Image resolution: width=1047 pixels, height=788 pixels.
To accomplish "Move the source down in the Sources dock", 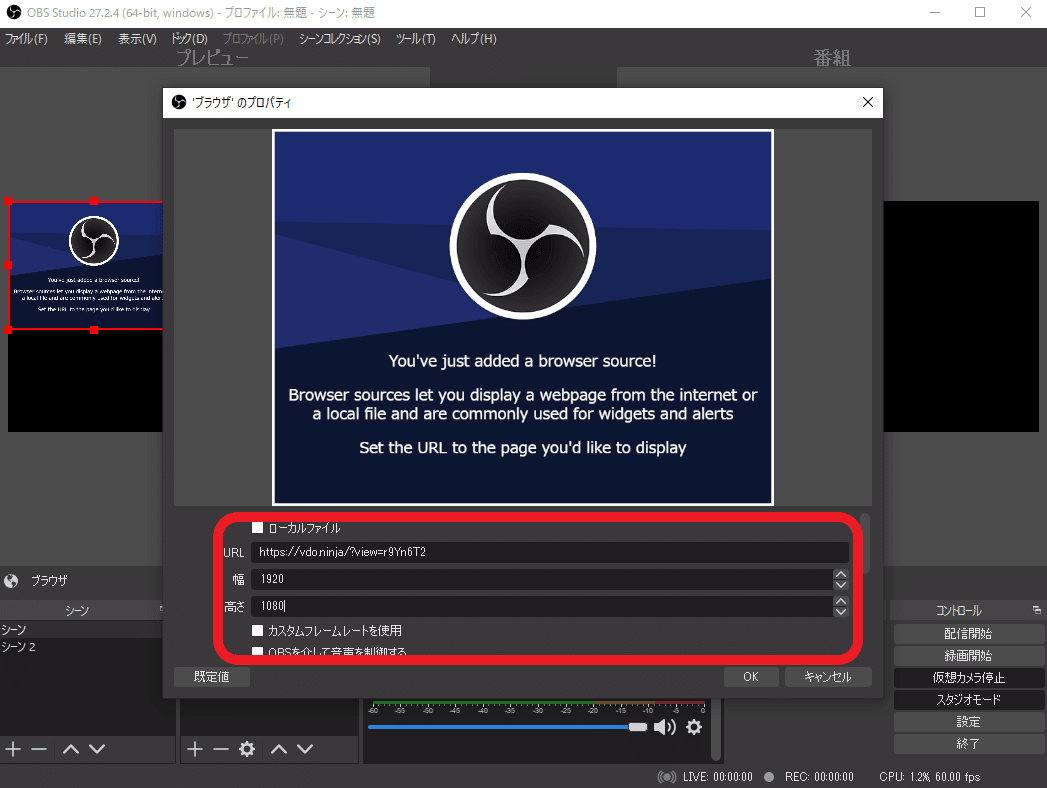I will click(x=305, y=749).
